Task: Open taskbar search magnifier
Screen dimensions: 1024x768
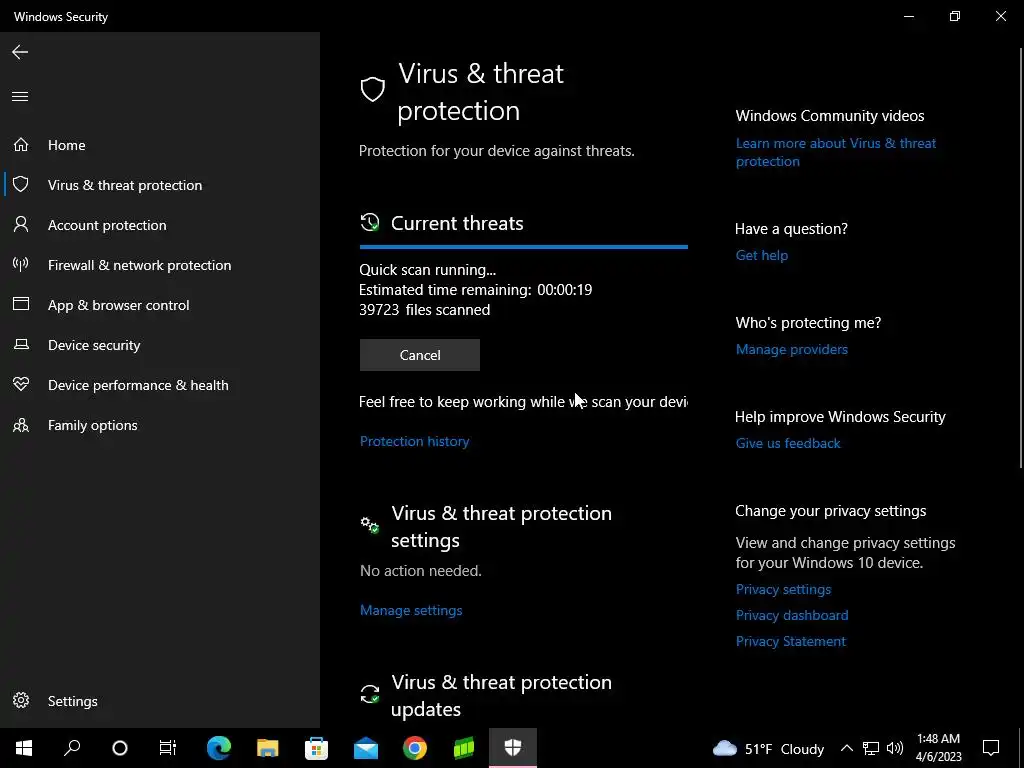Action: 72,748
